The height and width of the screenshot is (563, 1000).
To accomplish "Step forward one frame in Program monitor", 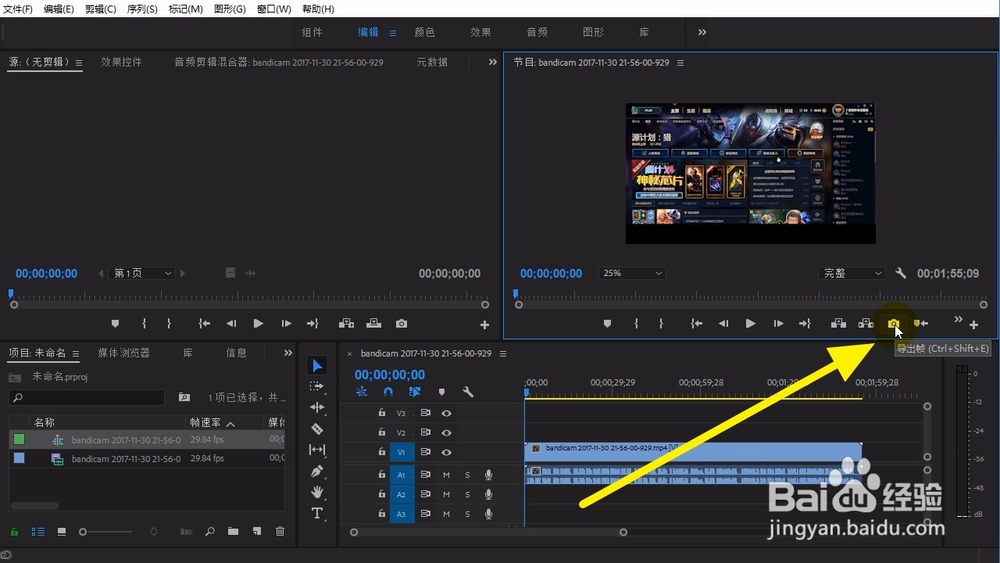I will (x=778, y=324).
